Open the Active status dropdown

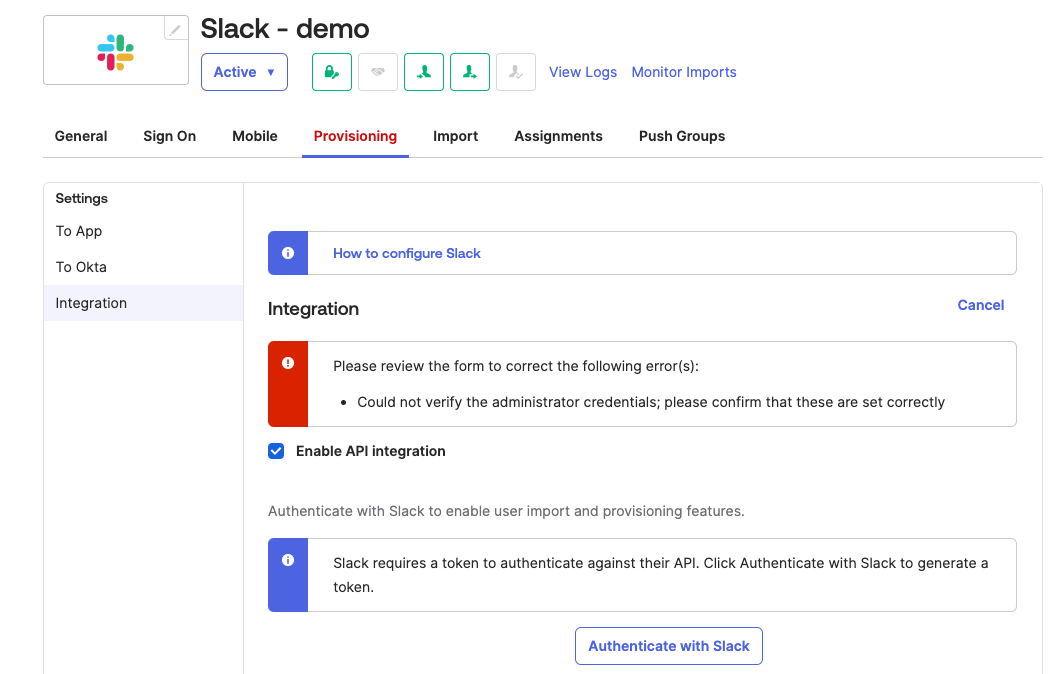pyautogui.click(x=244, y=72)
